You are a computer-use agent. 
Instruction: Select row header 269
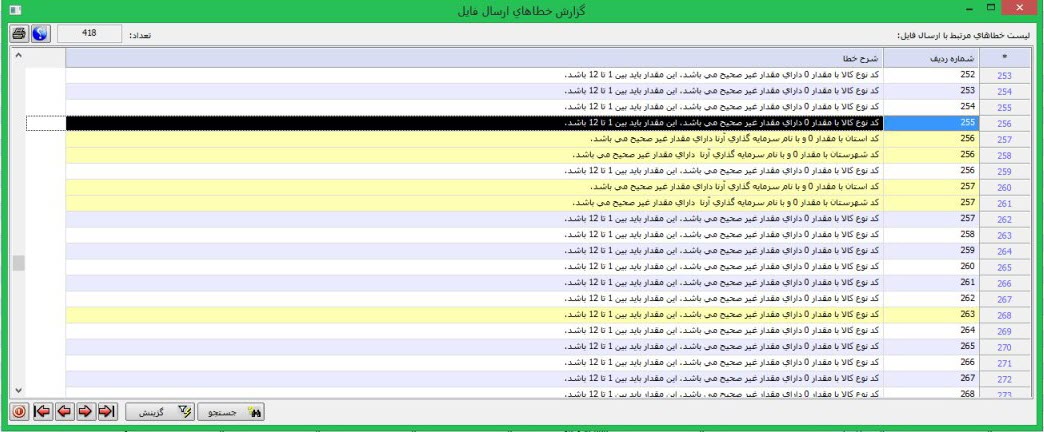click(1003, 331)
